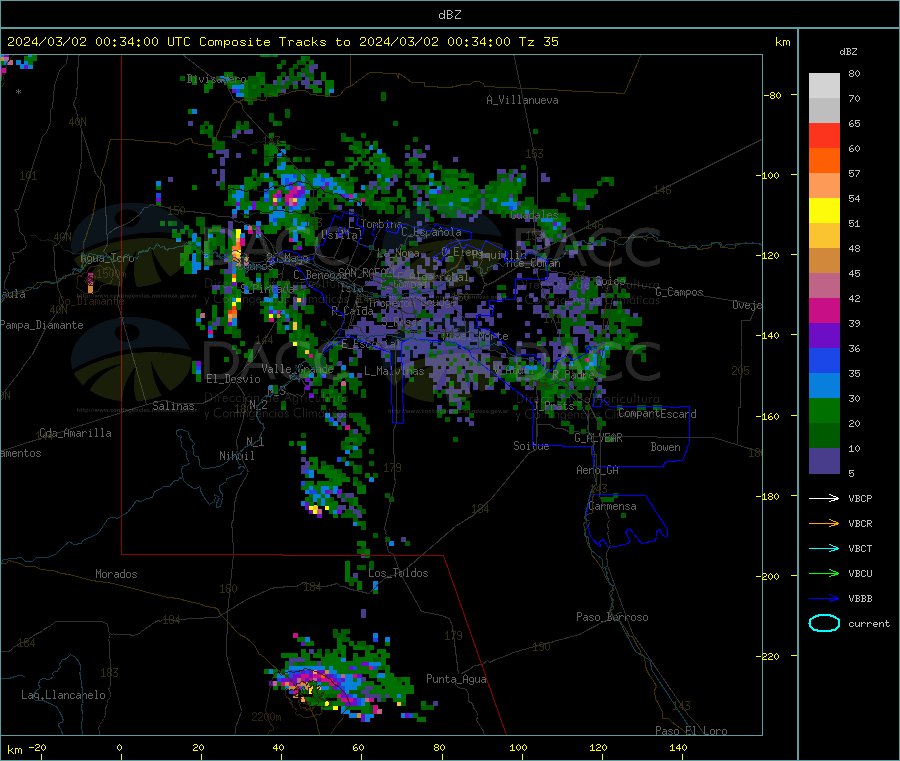Click the 'Pampa_Diamante' map label
Image resolution: width=900 pixels, height=761 pixels.
pyautogui.click(x=41, y=325)
